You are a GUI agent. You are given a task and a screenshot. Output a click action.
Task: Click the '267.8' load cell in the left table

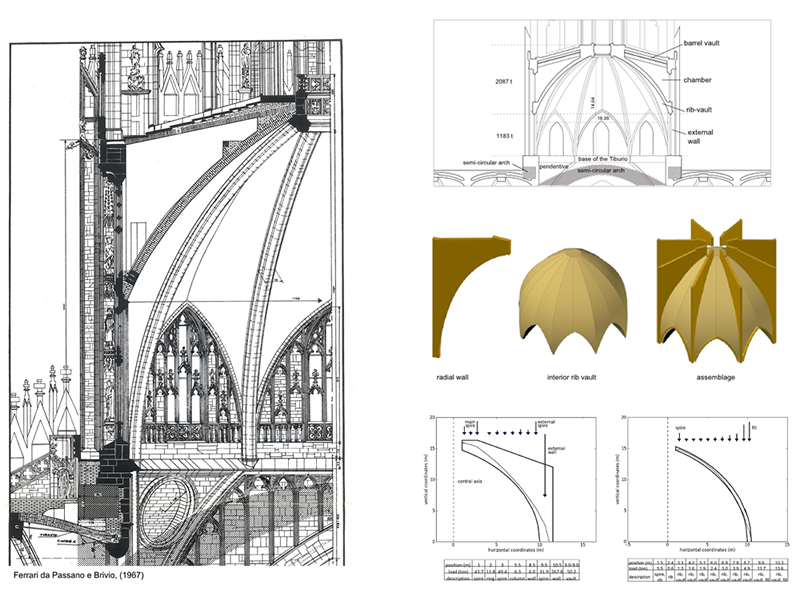557,572
